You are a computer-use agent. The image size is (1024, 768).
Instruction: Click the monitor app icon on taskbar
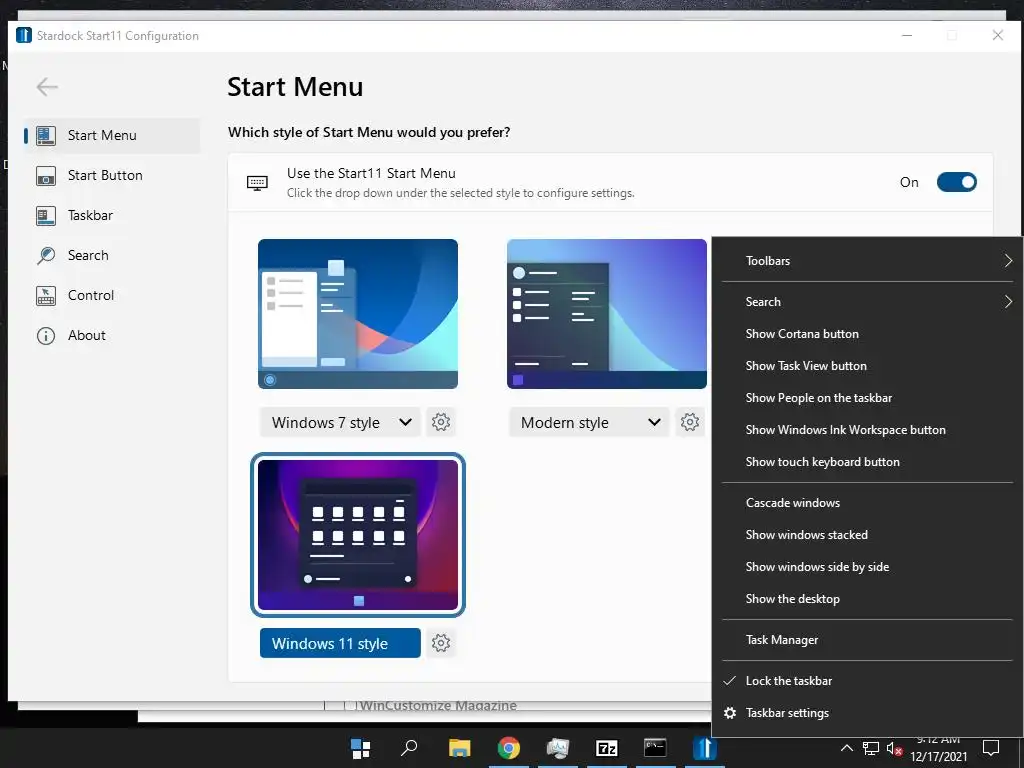tap(558, 748)
